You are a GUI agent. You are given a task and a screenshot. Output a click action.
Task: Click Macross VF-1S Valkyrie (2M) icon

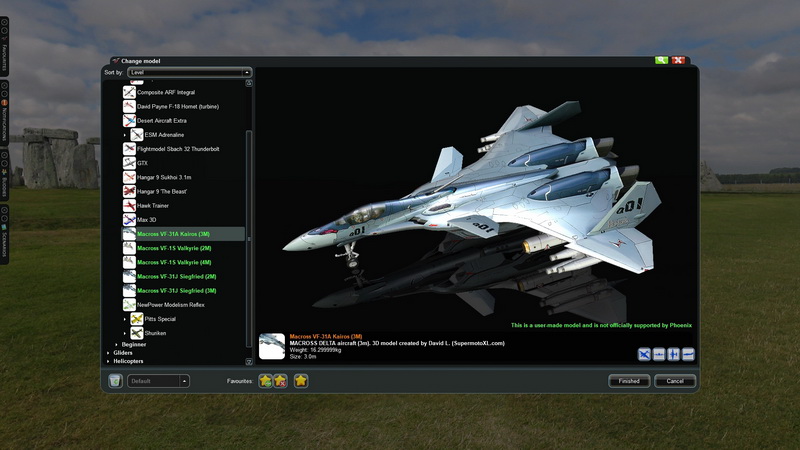[129, 248]
